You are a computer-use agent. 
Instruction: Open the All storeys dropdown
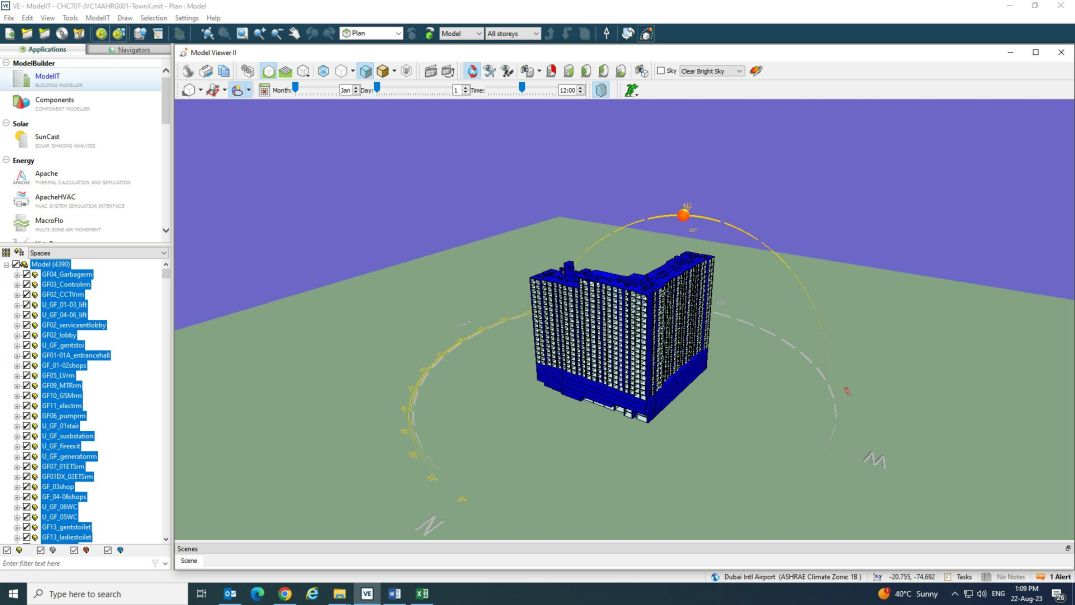pos(512,34)
